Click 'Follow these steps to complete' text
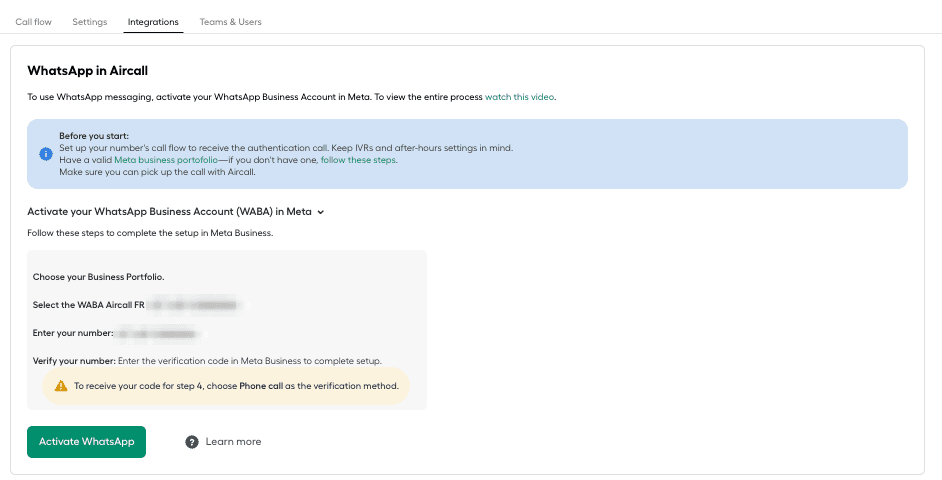942x480 pixels. click(x=150, y=233)
